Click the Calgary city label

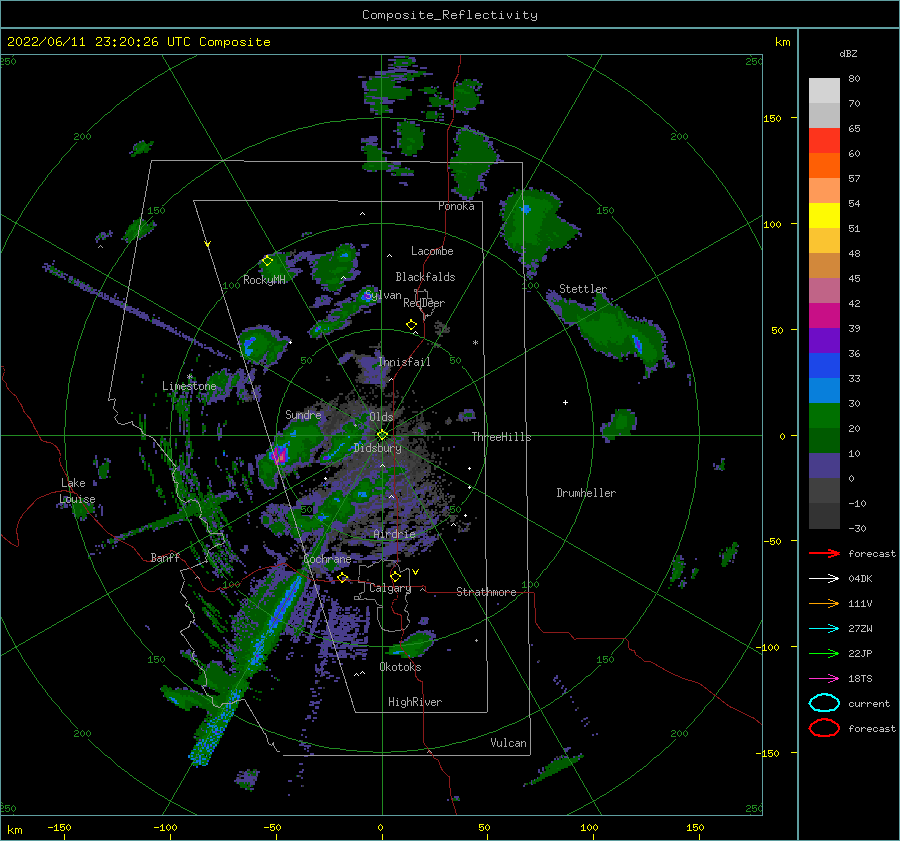(390, 588)
